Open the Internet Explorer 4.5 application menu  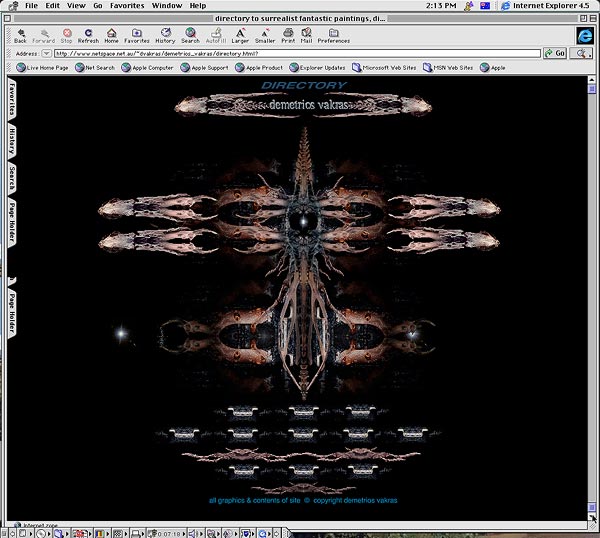[x=545, y=6]
